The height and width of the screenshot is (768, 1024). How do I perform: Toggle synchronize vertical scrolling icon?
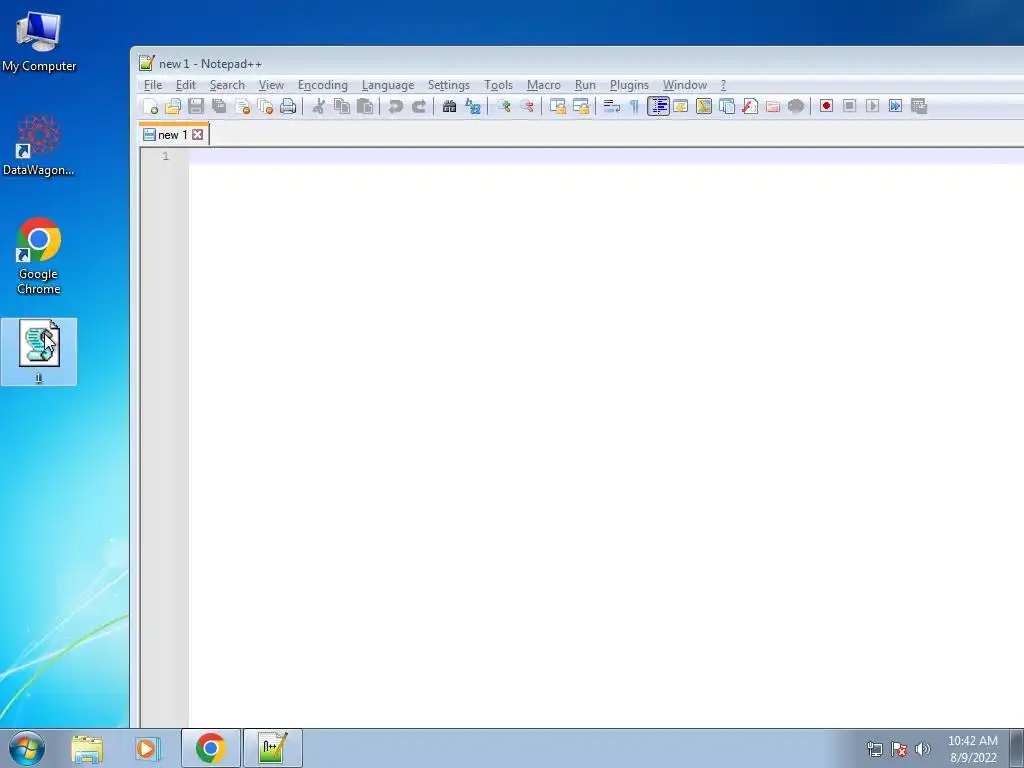point(558,106)
